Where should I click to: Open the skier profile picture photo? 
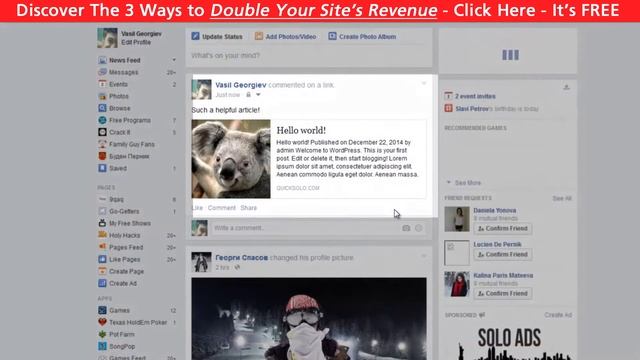(x=309, y=319)
